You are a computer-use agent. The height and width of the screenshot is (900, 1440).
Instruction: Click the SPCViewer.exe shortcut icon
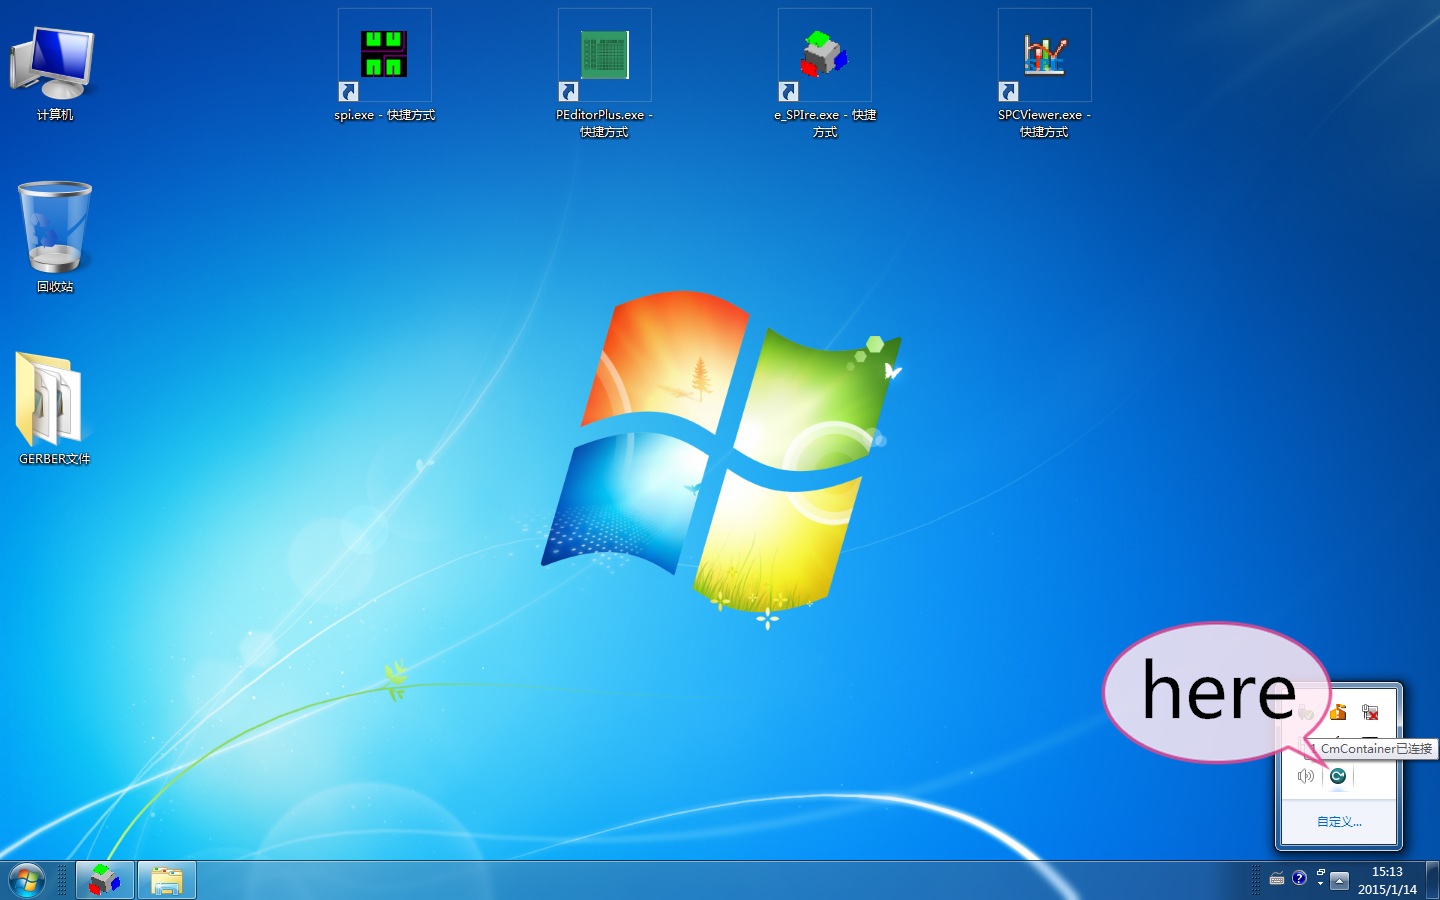pos(1044,56)
